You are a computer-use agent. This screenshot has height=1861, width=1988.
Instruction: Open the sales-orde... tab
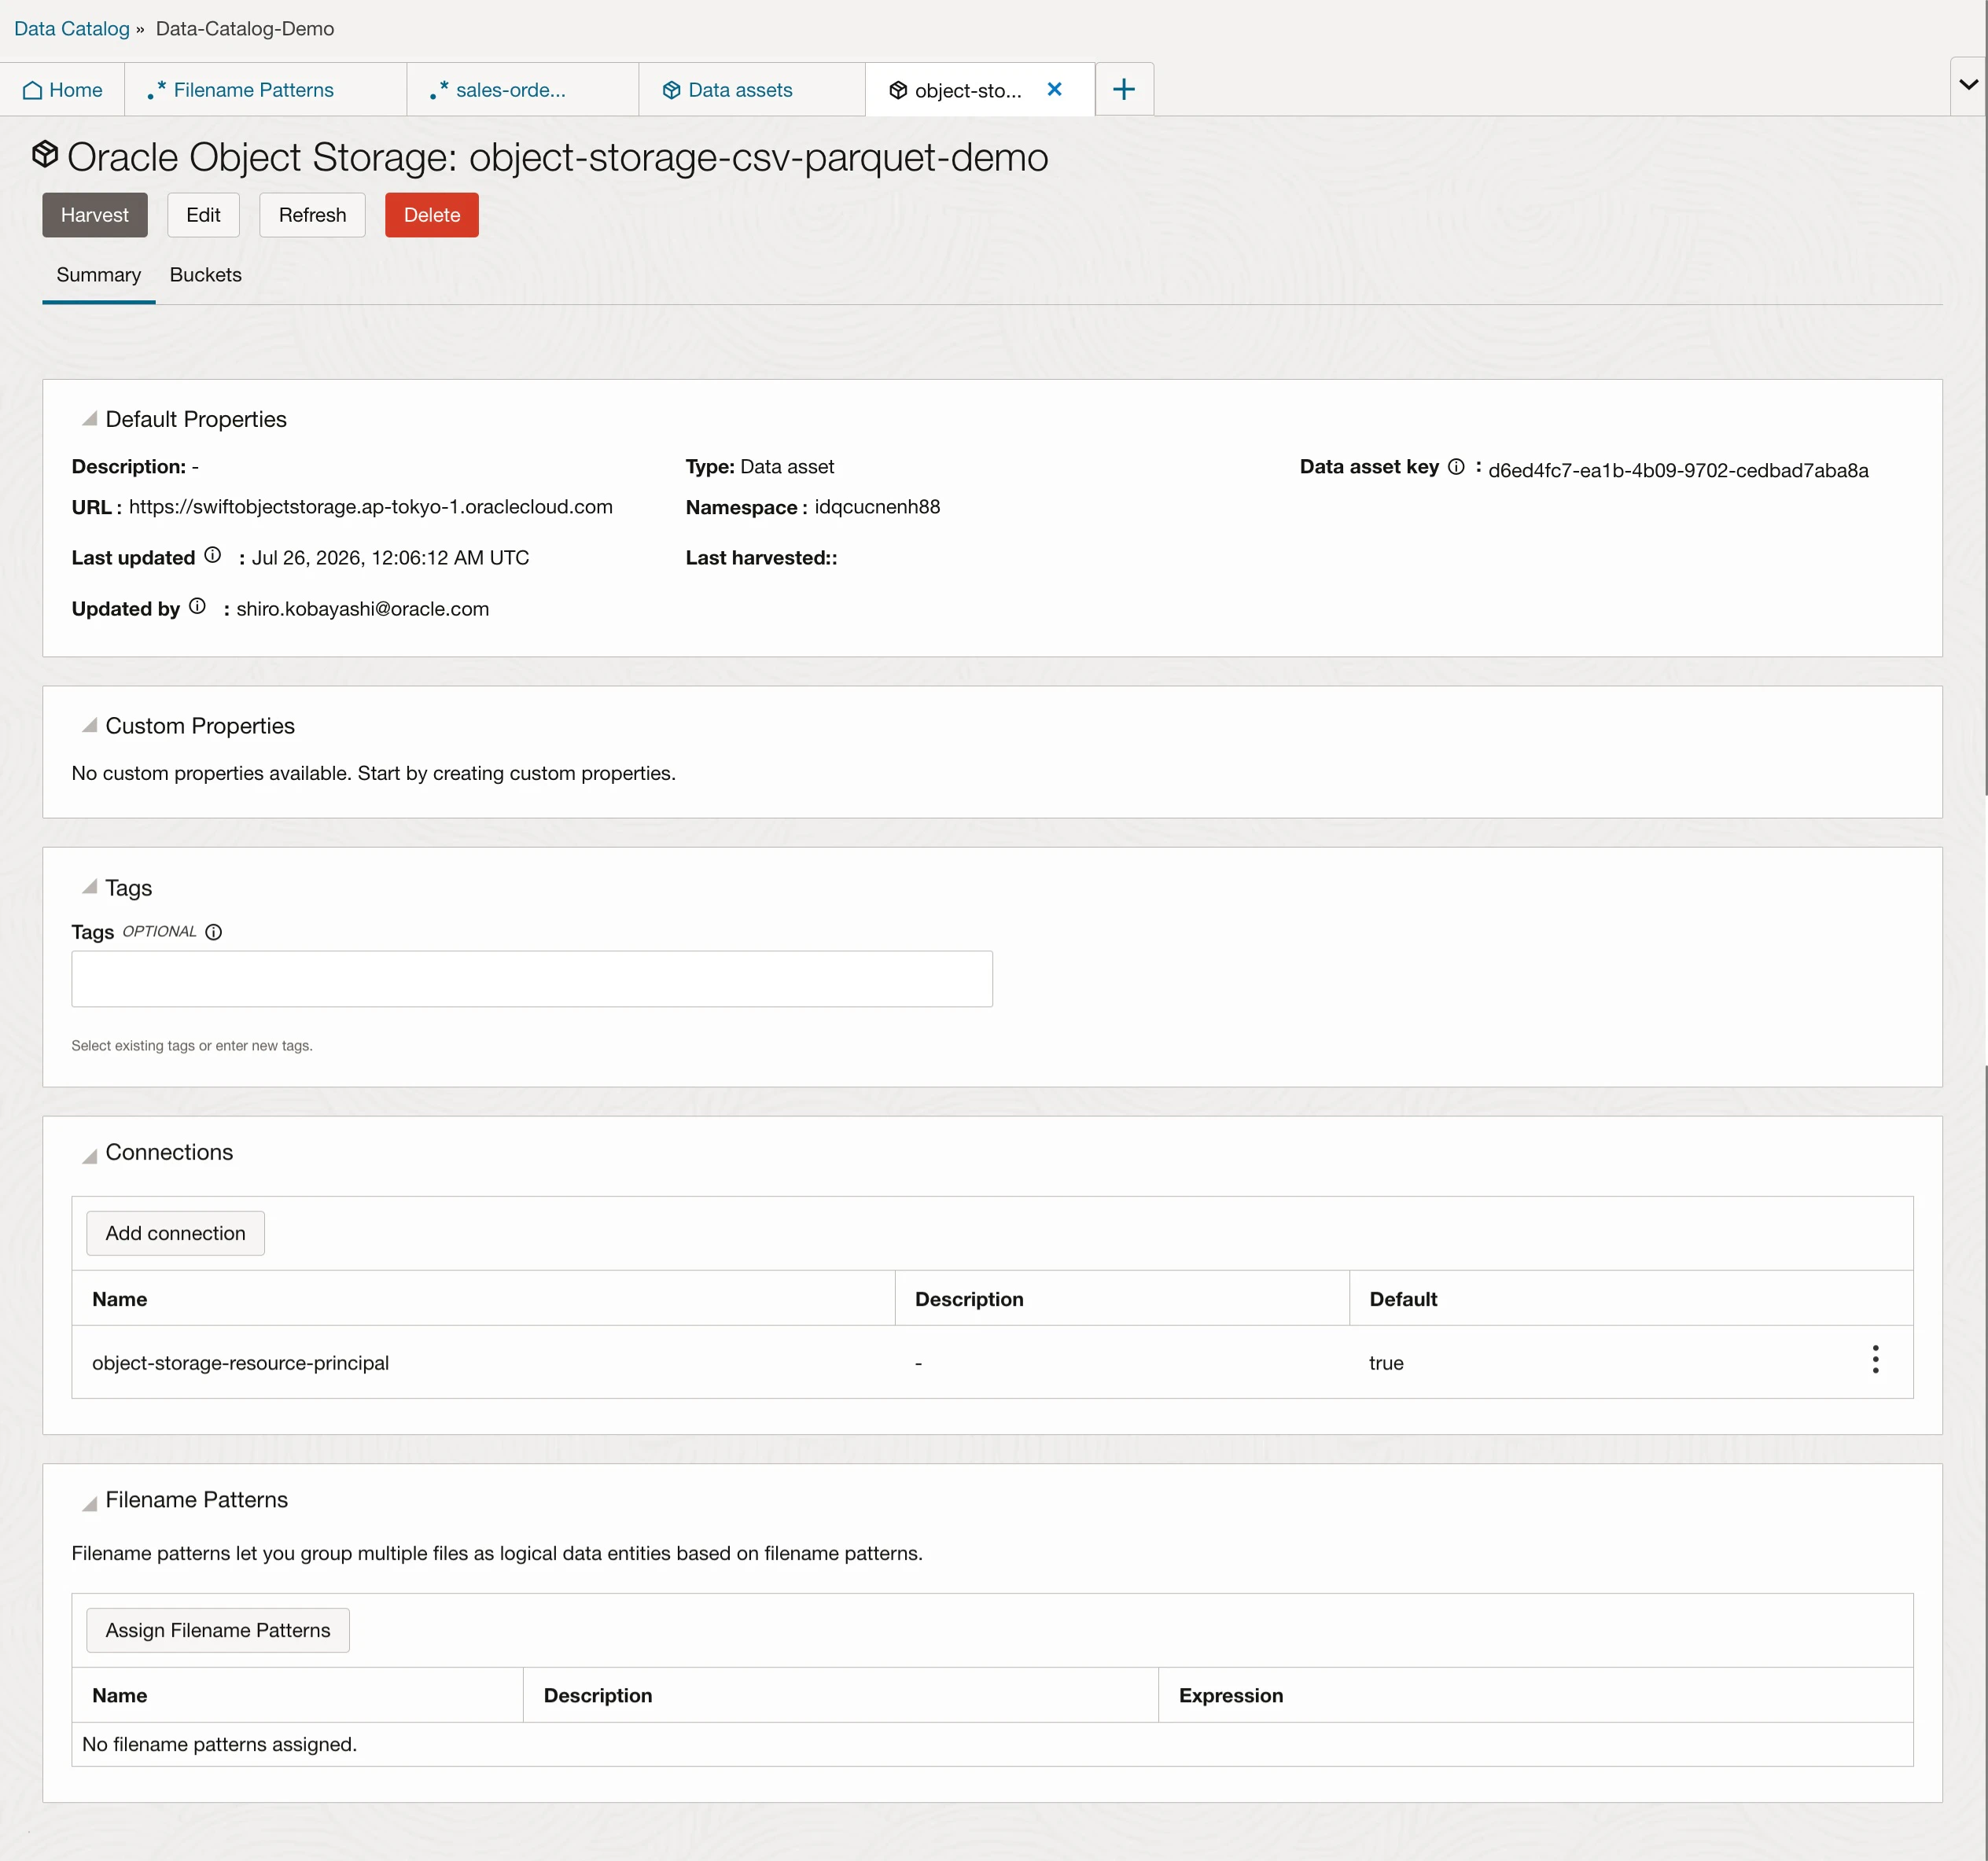(x=522, y=90)
